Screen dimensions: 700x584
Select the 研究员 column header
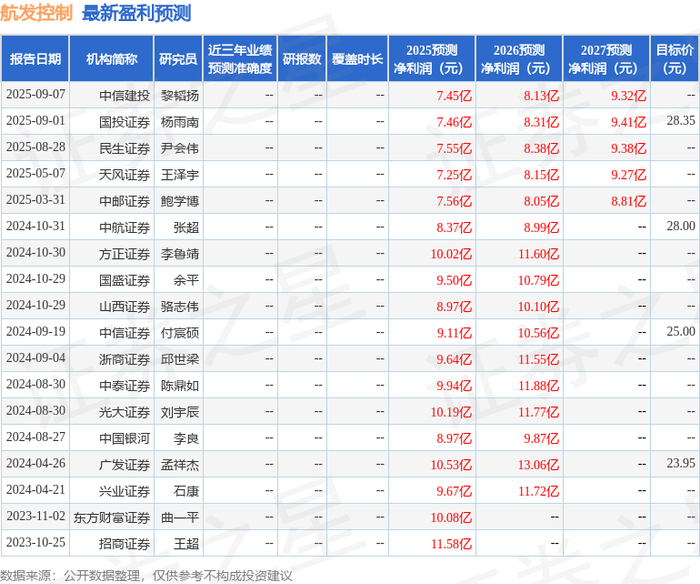pos(178,59)
